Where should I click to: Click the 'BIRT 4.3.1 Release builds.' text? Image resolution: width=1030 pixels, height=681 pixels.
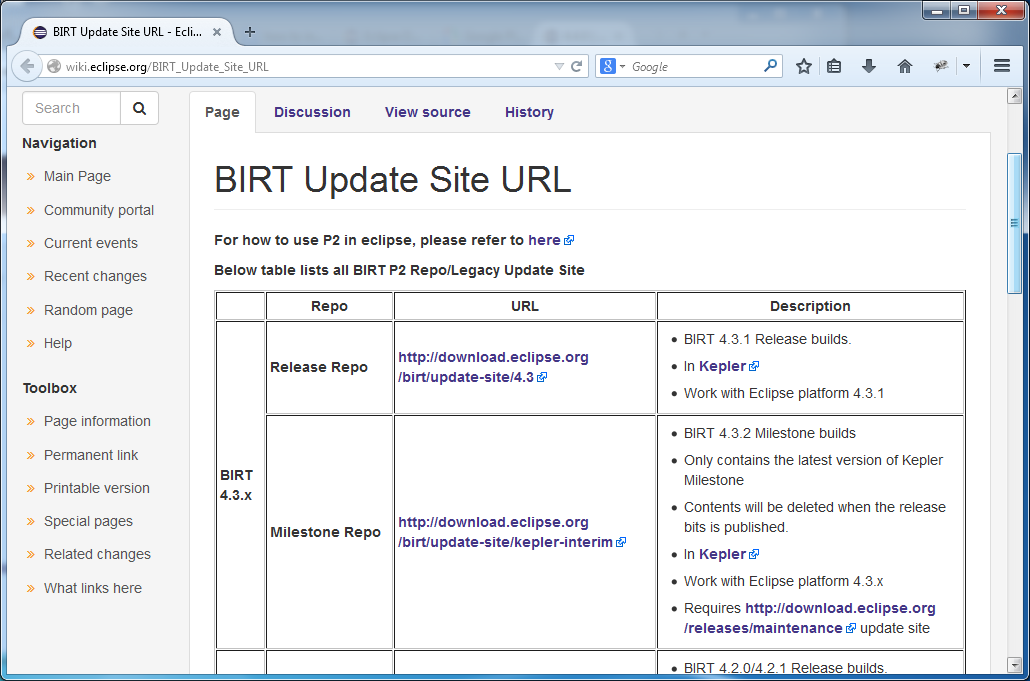pyautogui.click(x=767, y=340)
